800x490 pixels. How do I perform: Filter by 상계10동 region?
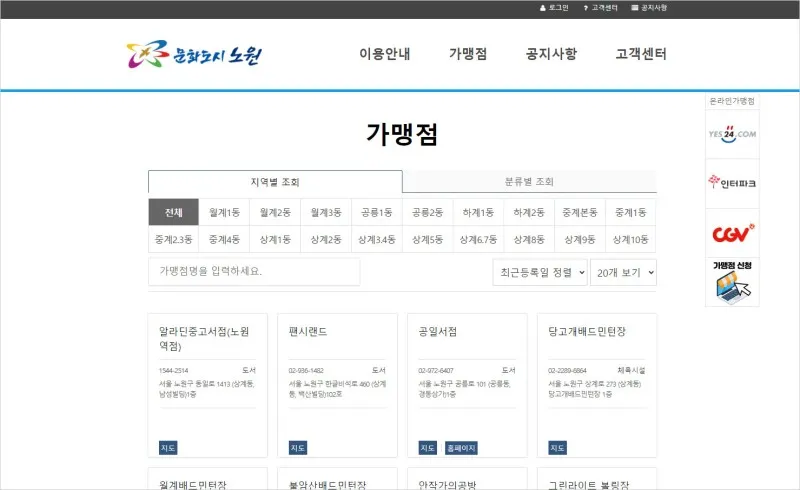pyautogui.click(x=631, y=240)
